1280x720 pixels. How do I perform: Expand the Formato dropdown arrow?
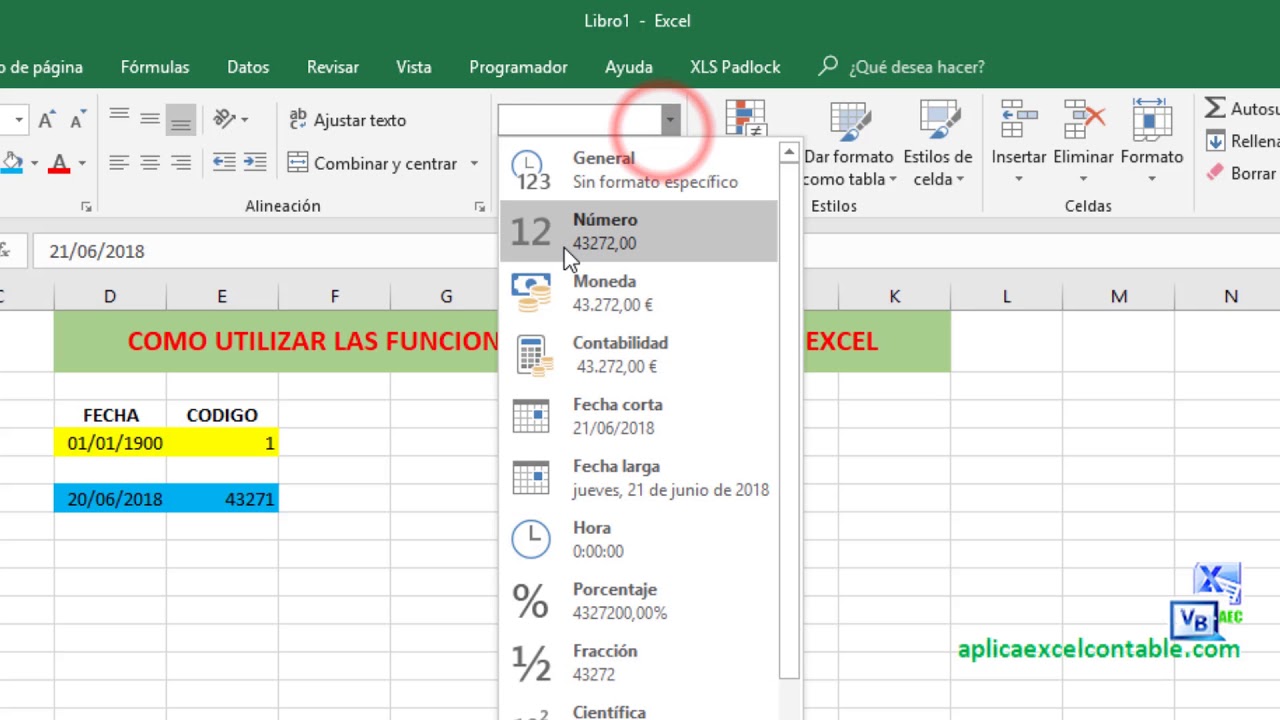click(x=1152, y=179)
